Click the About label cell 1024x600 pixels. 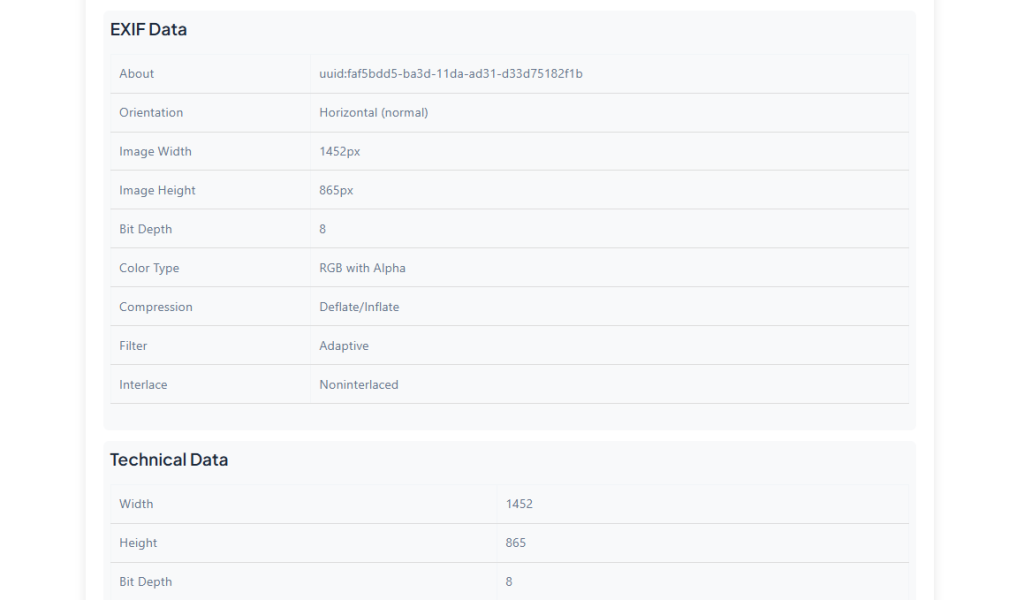pos(210,74)
